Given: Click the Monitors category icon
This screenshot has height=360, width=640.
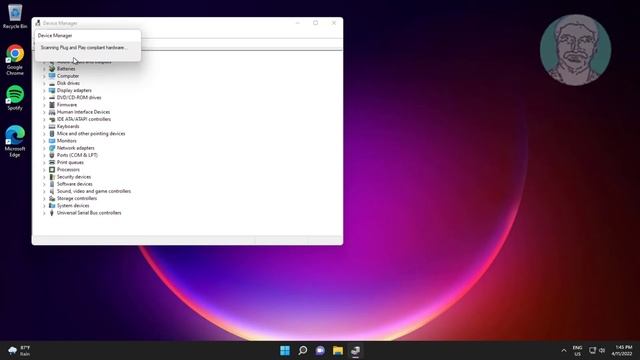Looking at the screenshot, I should (52, 141).
